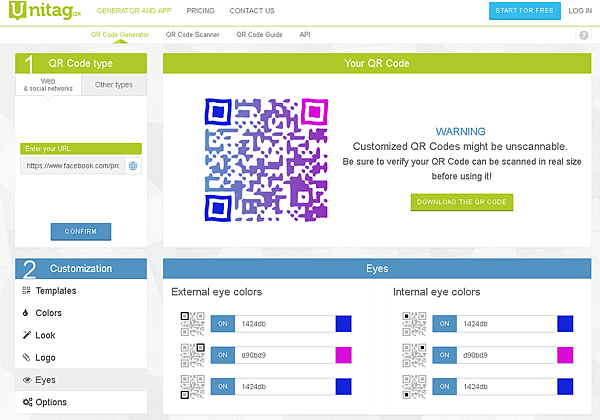Screen dimensions: 600x420
Task: Click the globe icon beside URL field
Action: [133, 166]
